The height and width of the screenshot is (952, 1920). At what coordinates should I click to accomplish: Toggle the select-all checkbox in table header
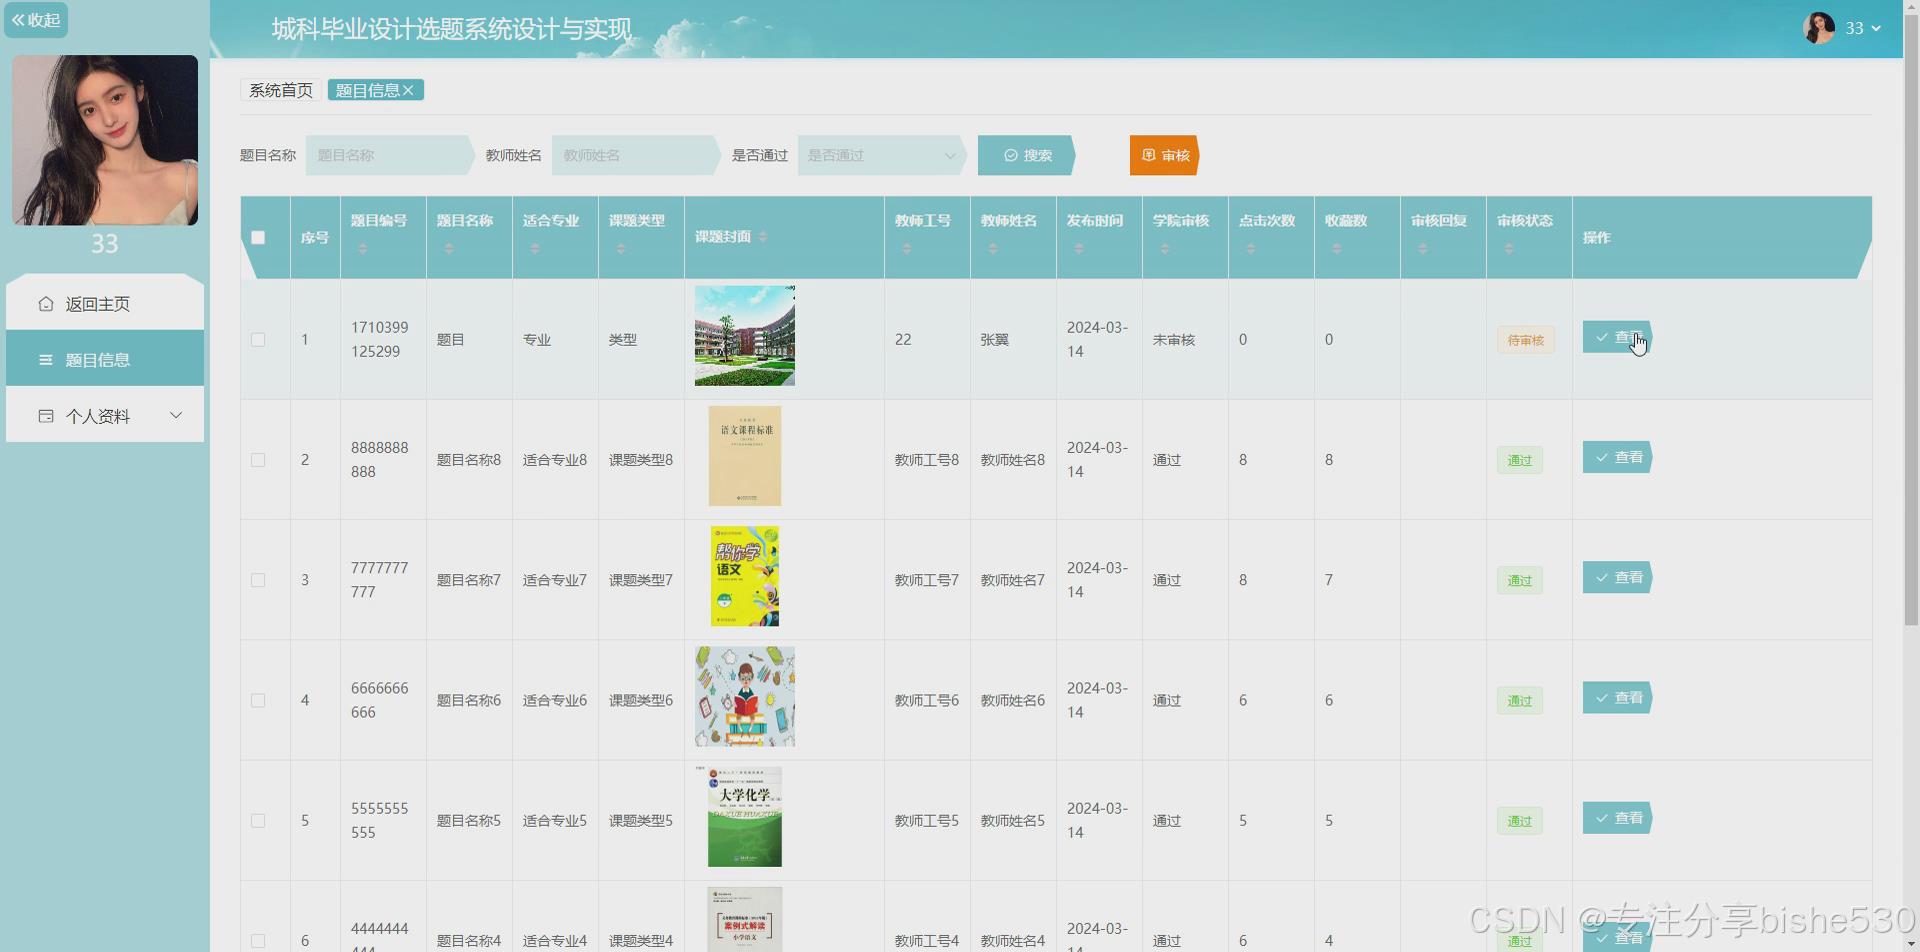coord(258,237)
